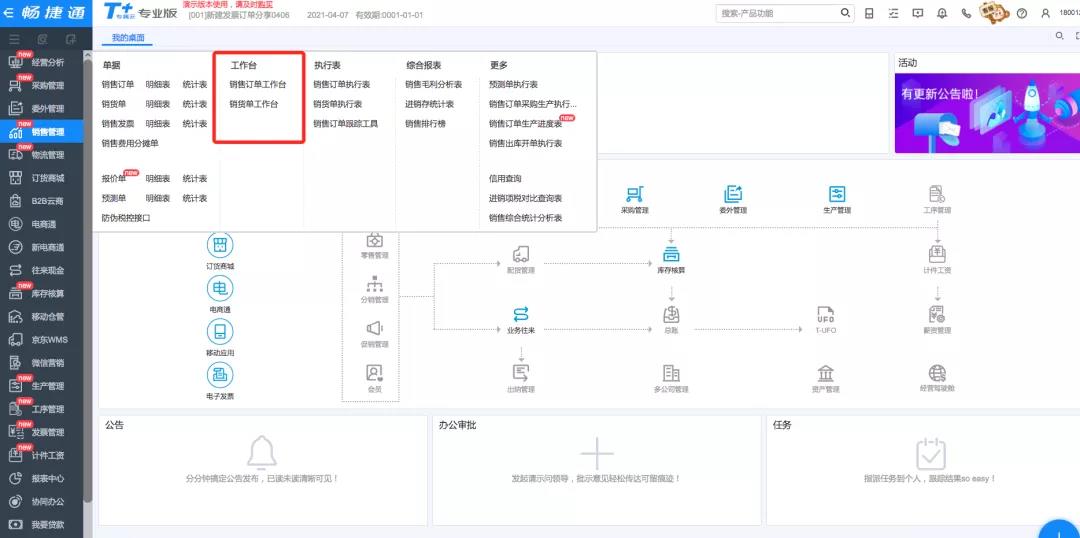Open the 业务往来 workflow icon

click(x=521, y=314)
